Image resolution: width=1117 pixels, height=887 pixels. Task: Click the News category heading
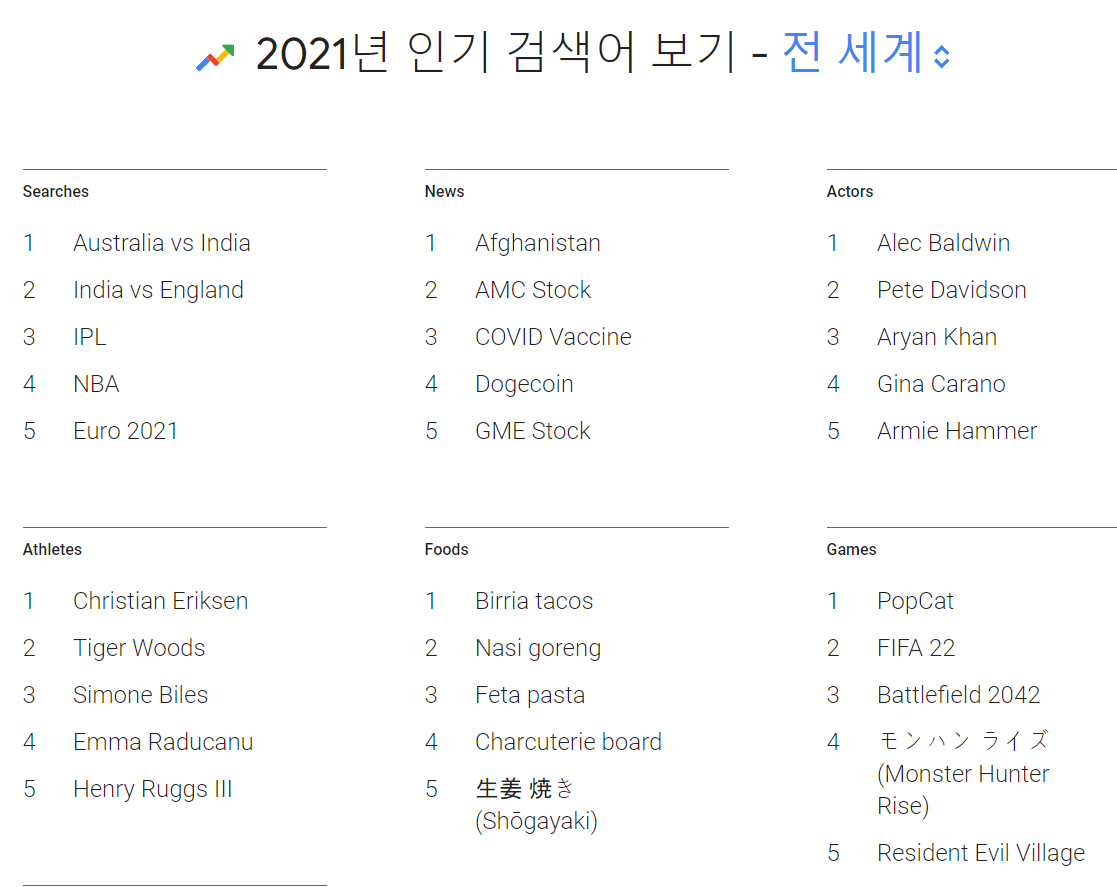tap(445, 192)
